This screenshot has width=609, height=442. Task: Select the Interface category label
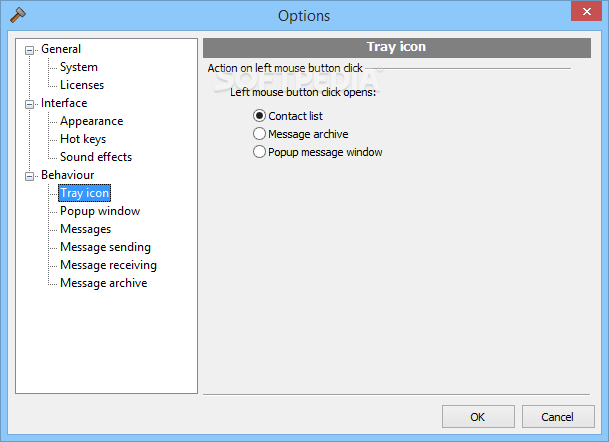(x=64, y=103)
